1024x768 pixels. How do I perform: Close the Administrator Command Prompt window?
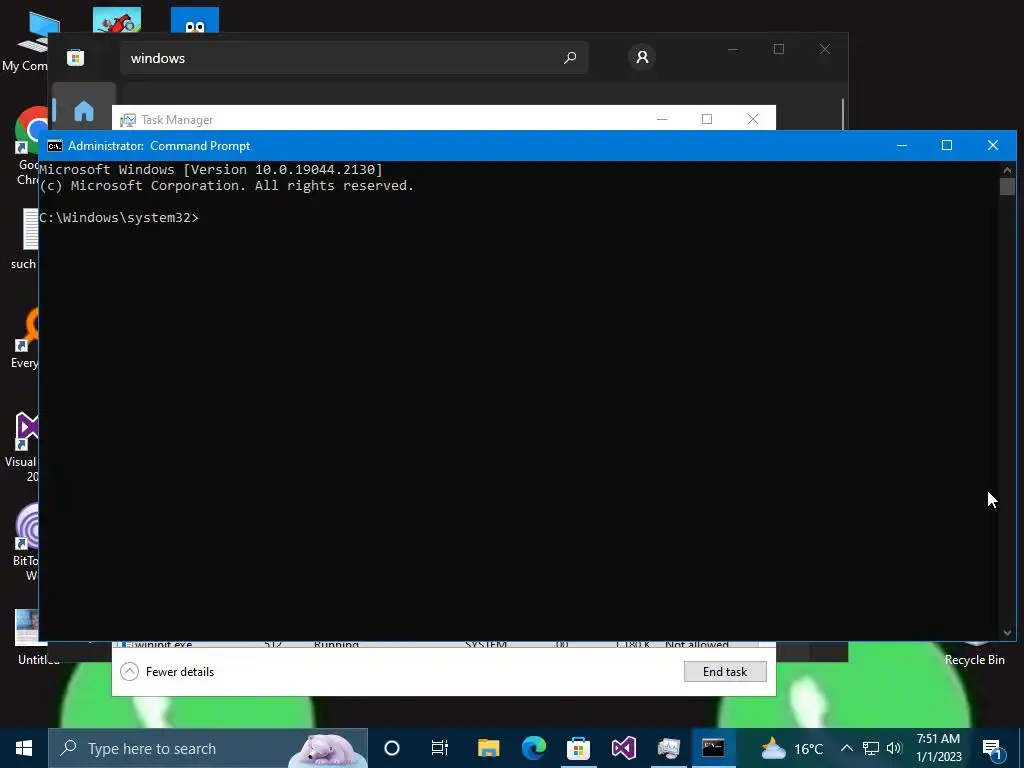[993, 146]
